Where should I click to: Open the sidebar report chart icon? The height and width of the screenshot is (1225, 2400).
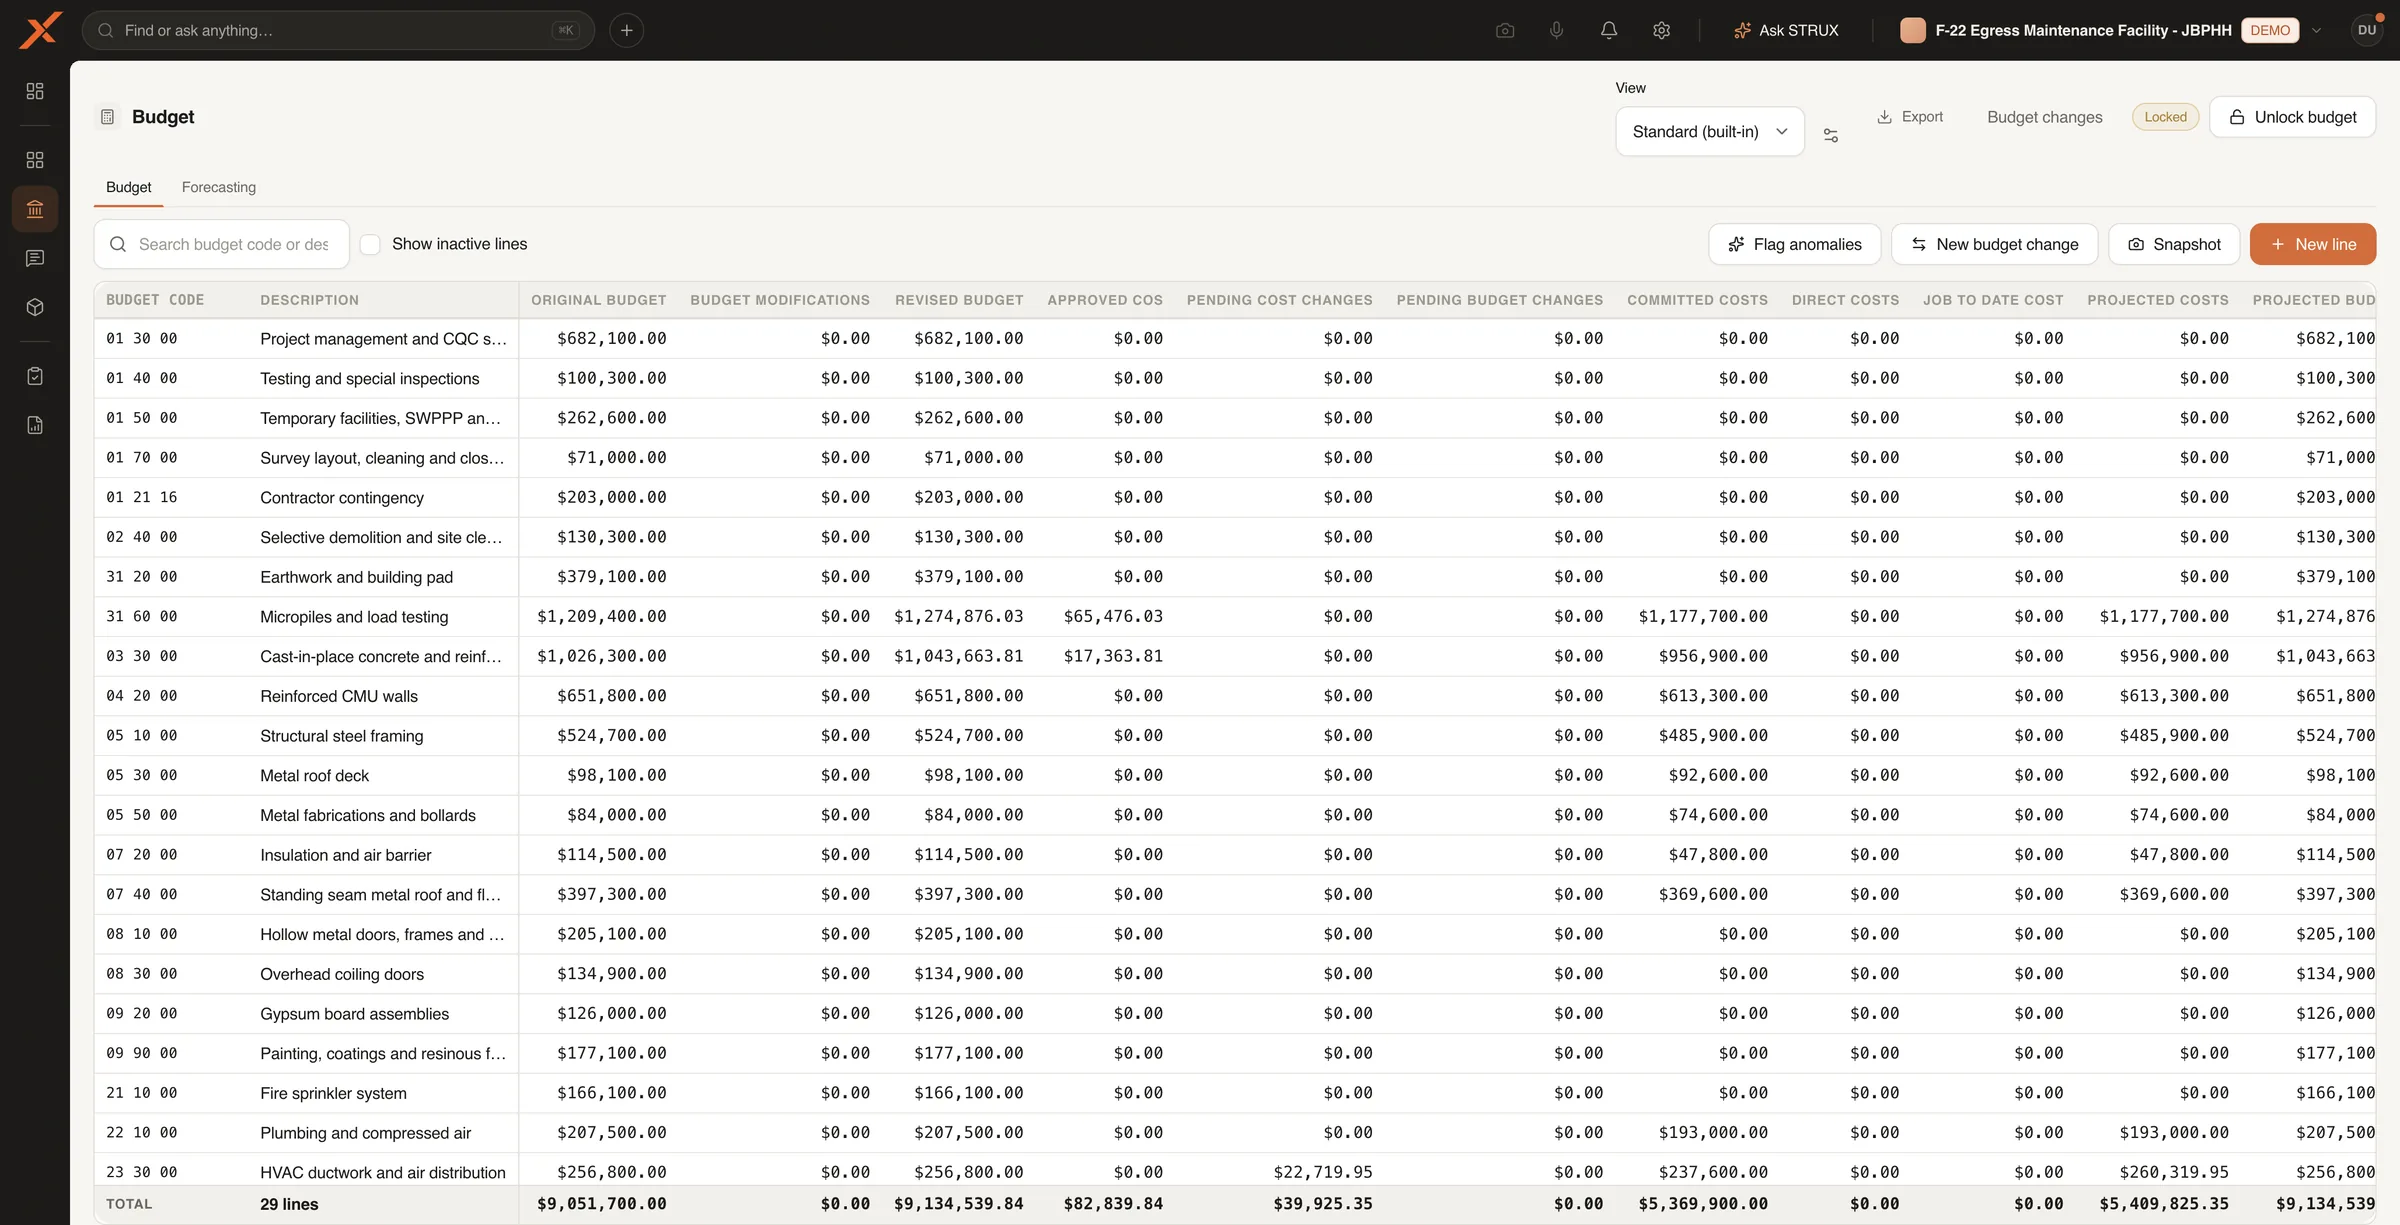point(35,425)
